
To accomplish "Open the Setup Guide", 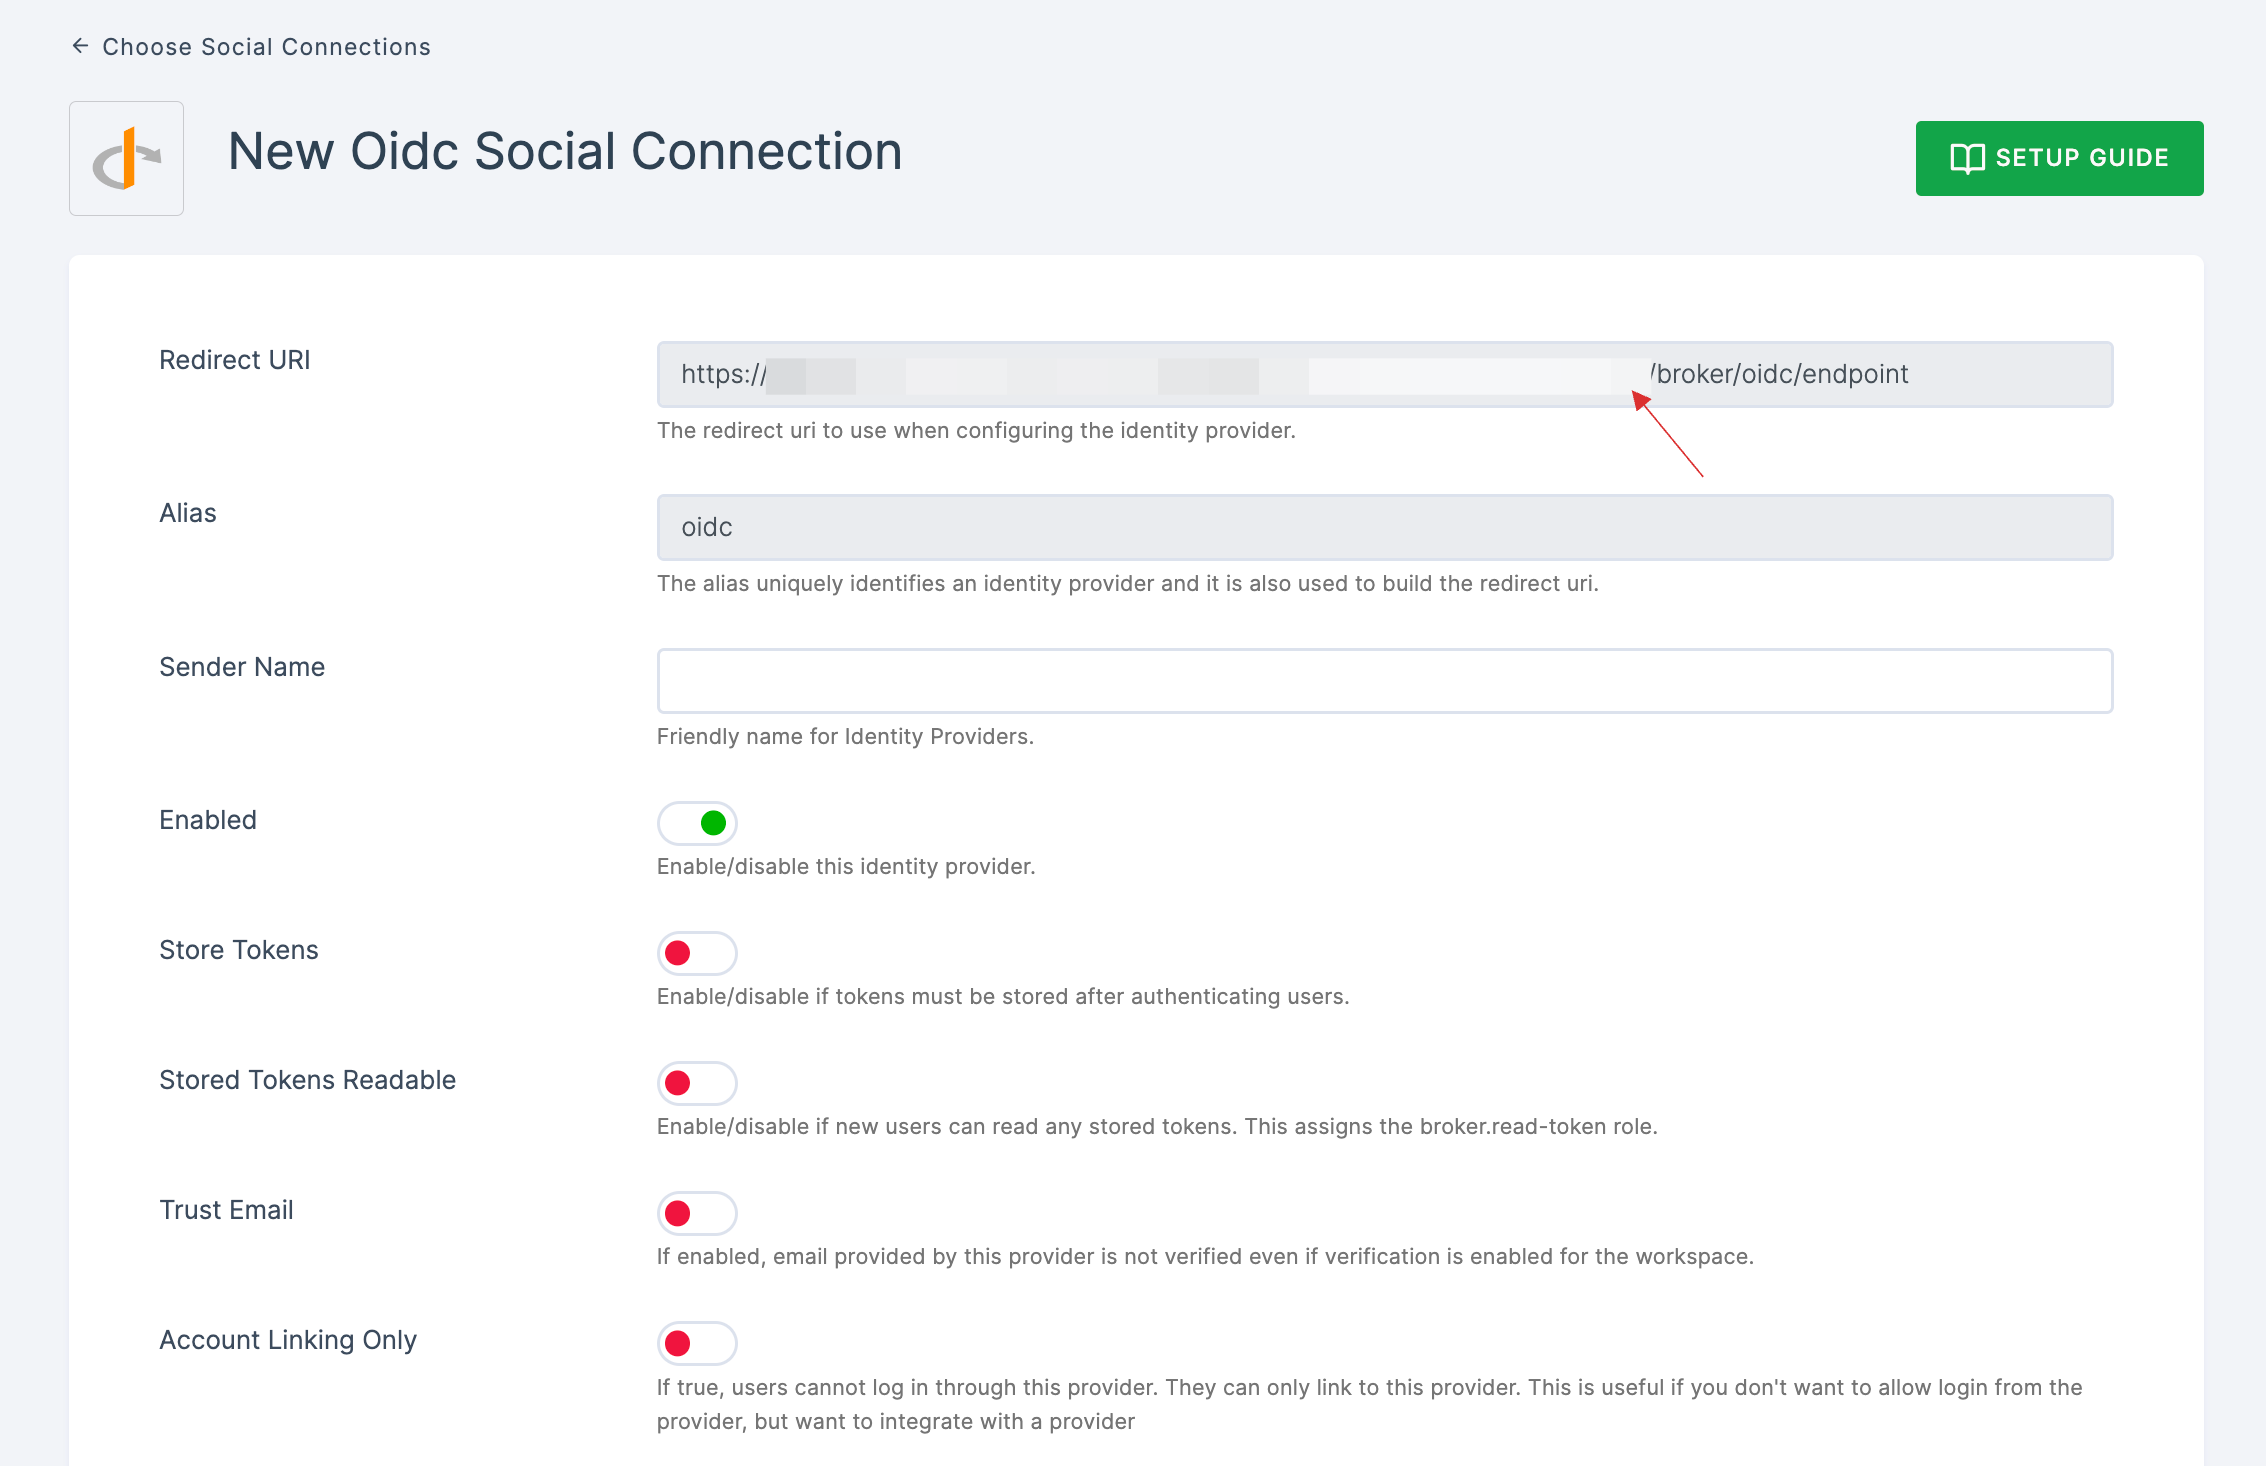I will [2059, 158].
